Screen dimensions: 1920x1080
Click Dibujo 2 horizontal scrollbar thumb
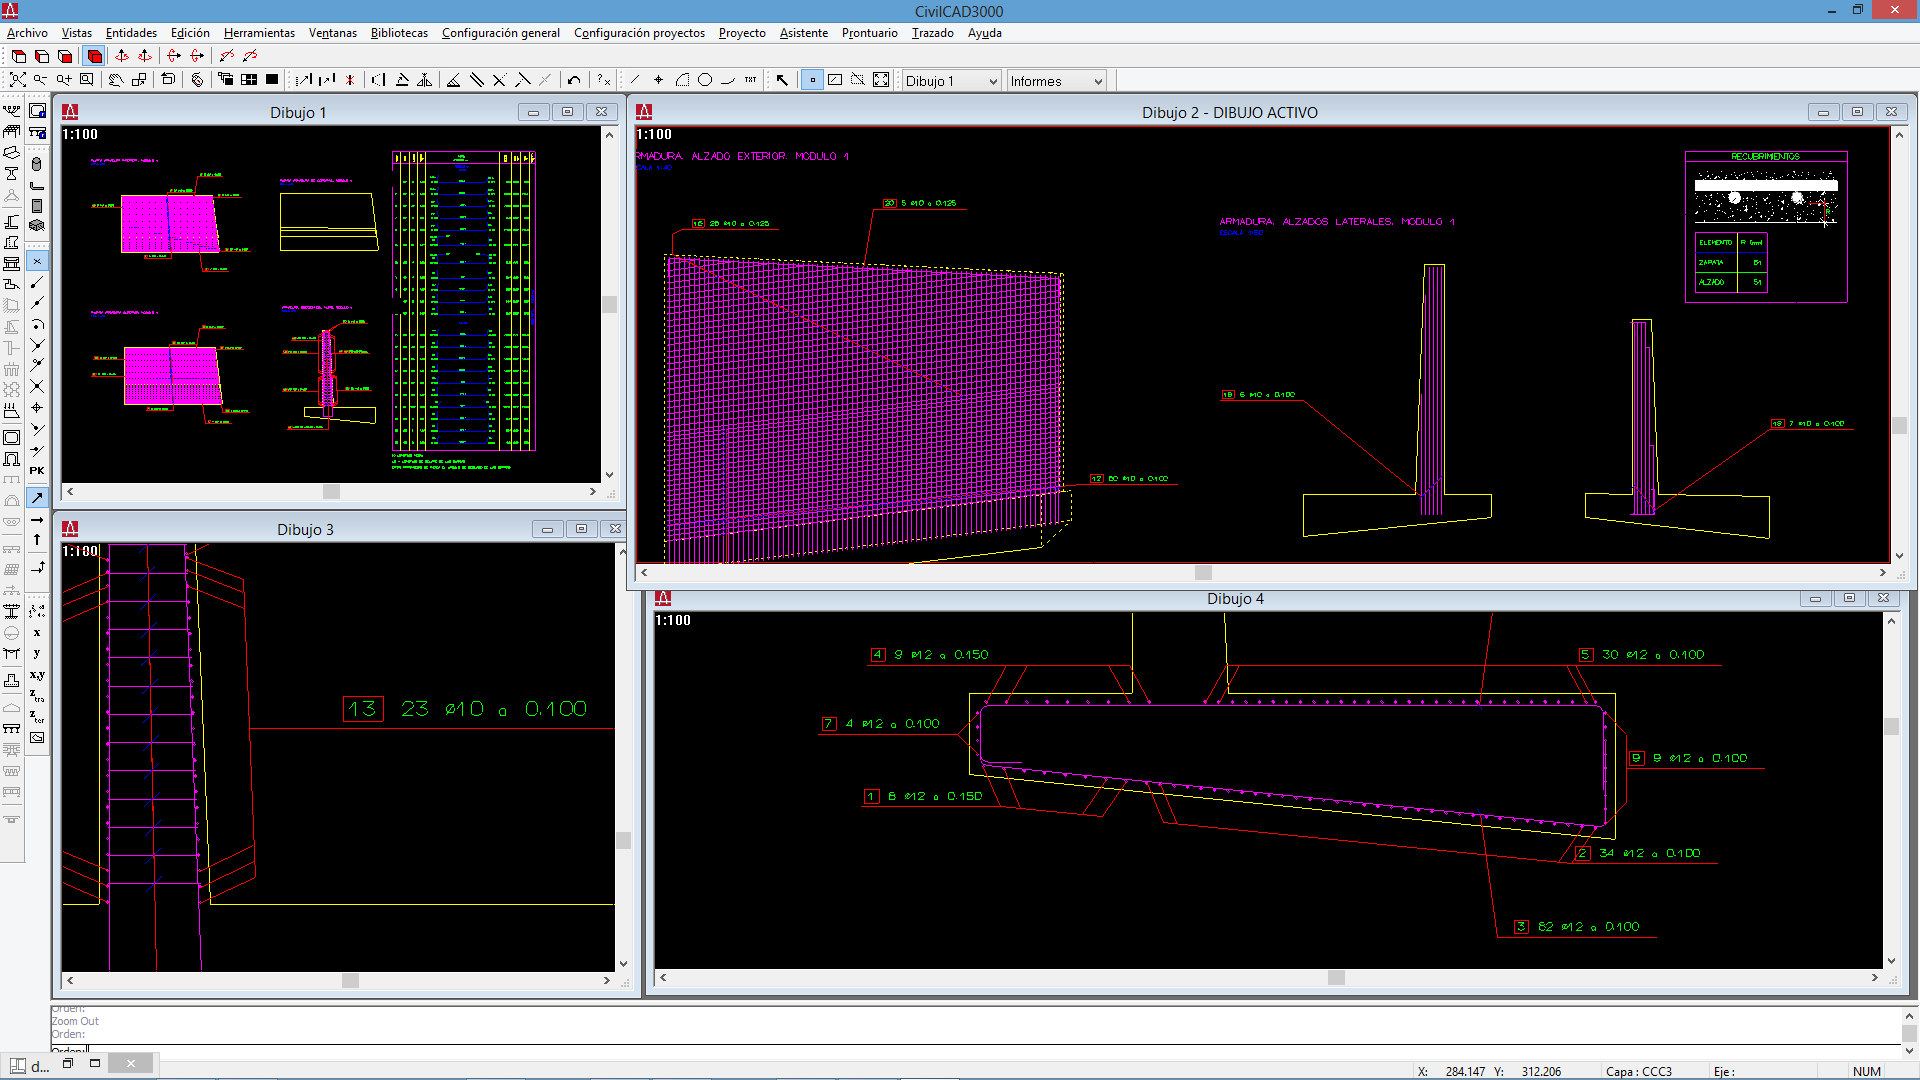pyautogui.click(x=1203, y=573)
